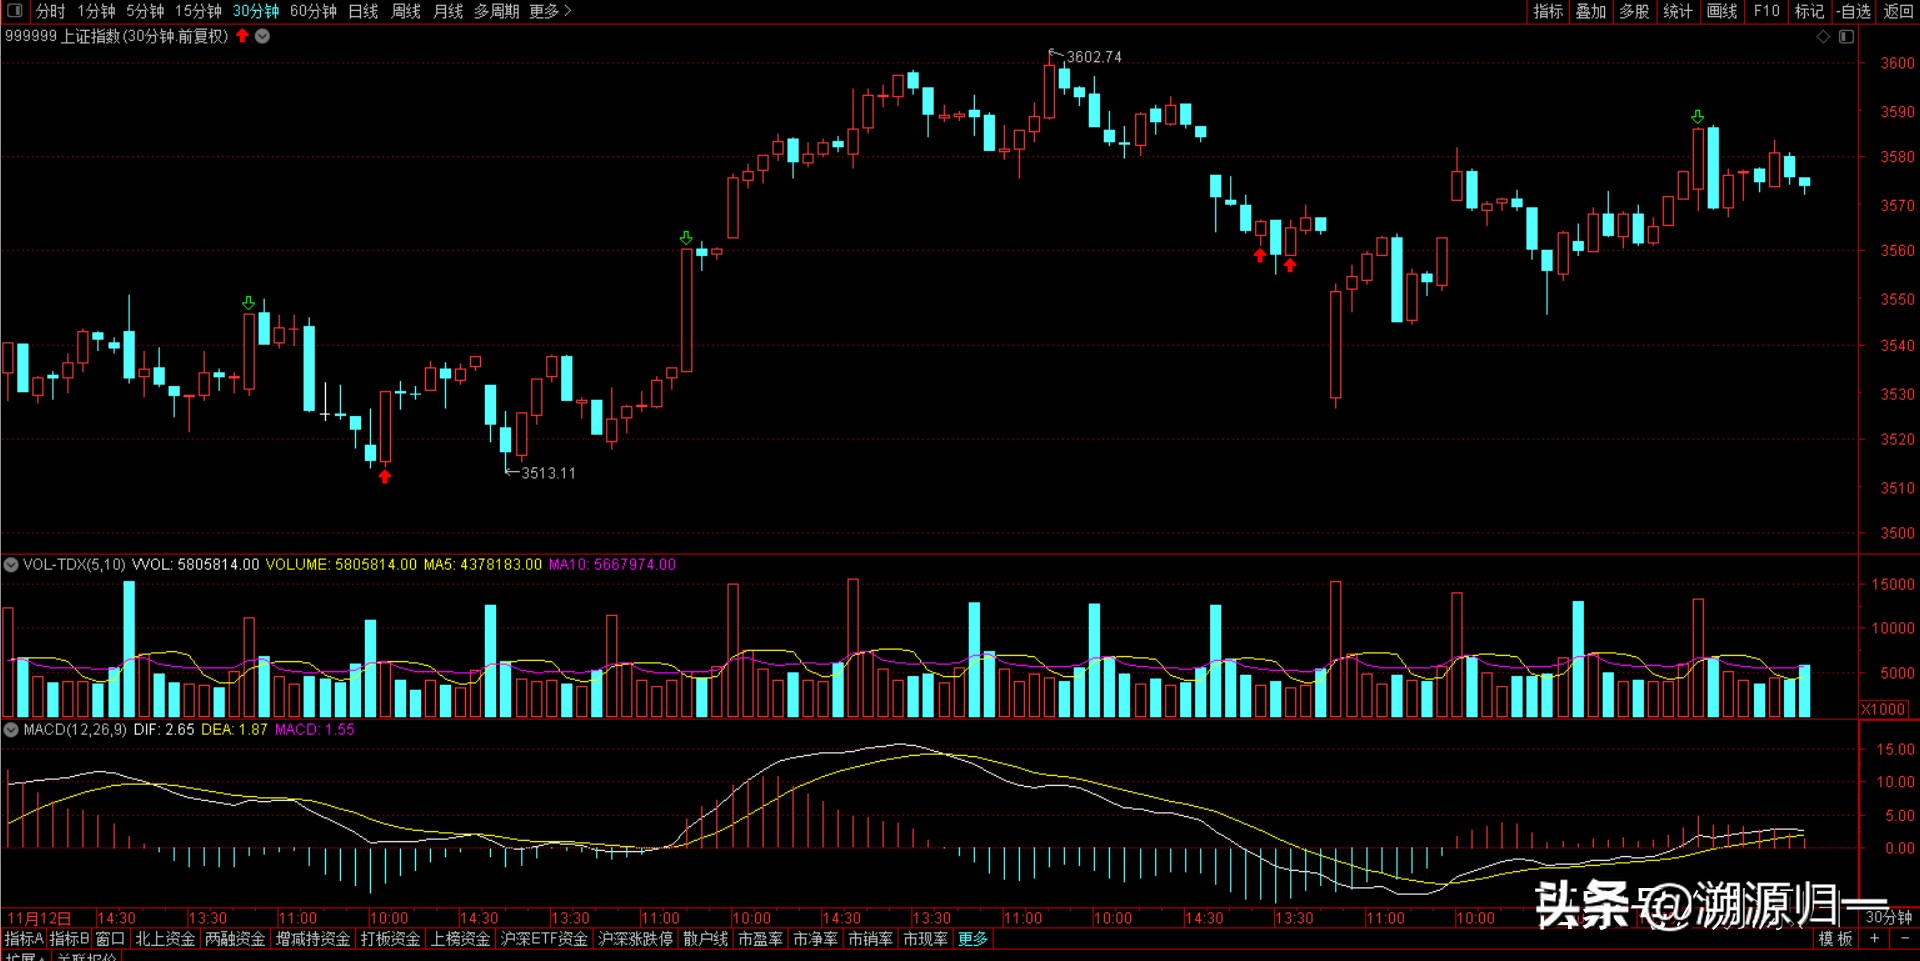1920x961 pixels.
Task: Open the 模板 template menu
Action: 1836,939
